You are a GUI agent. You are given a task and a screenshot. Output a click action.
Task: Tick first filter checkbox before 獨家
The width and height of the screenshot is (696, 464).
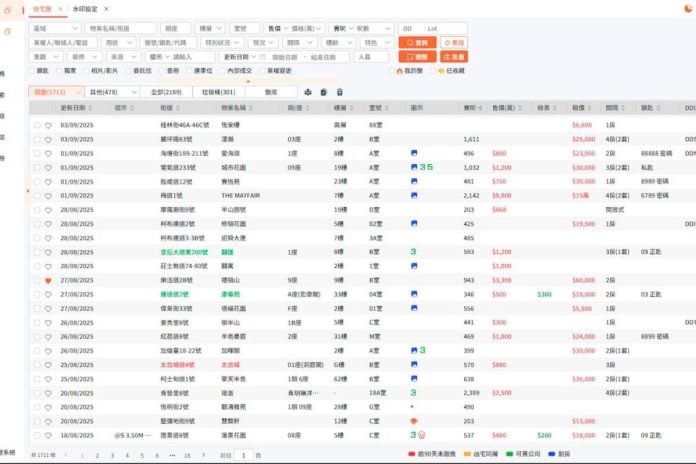tap(32, 71)
